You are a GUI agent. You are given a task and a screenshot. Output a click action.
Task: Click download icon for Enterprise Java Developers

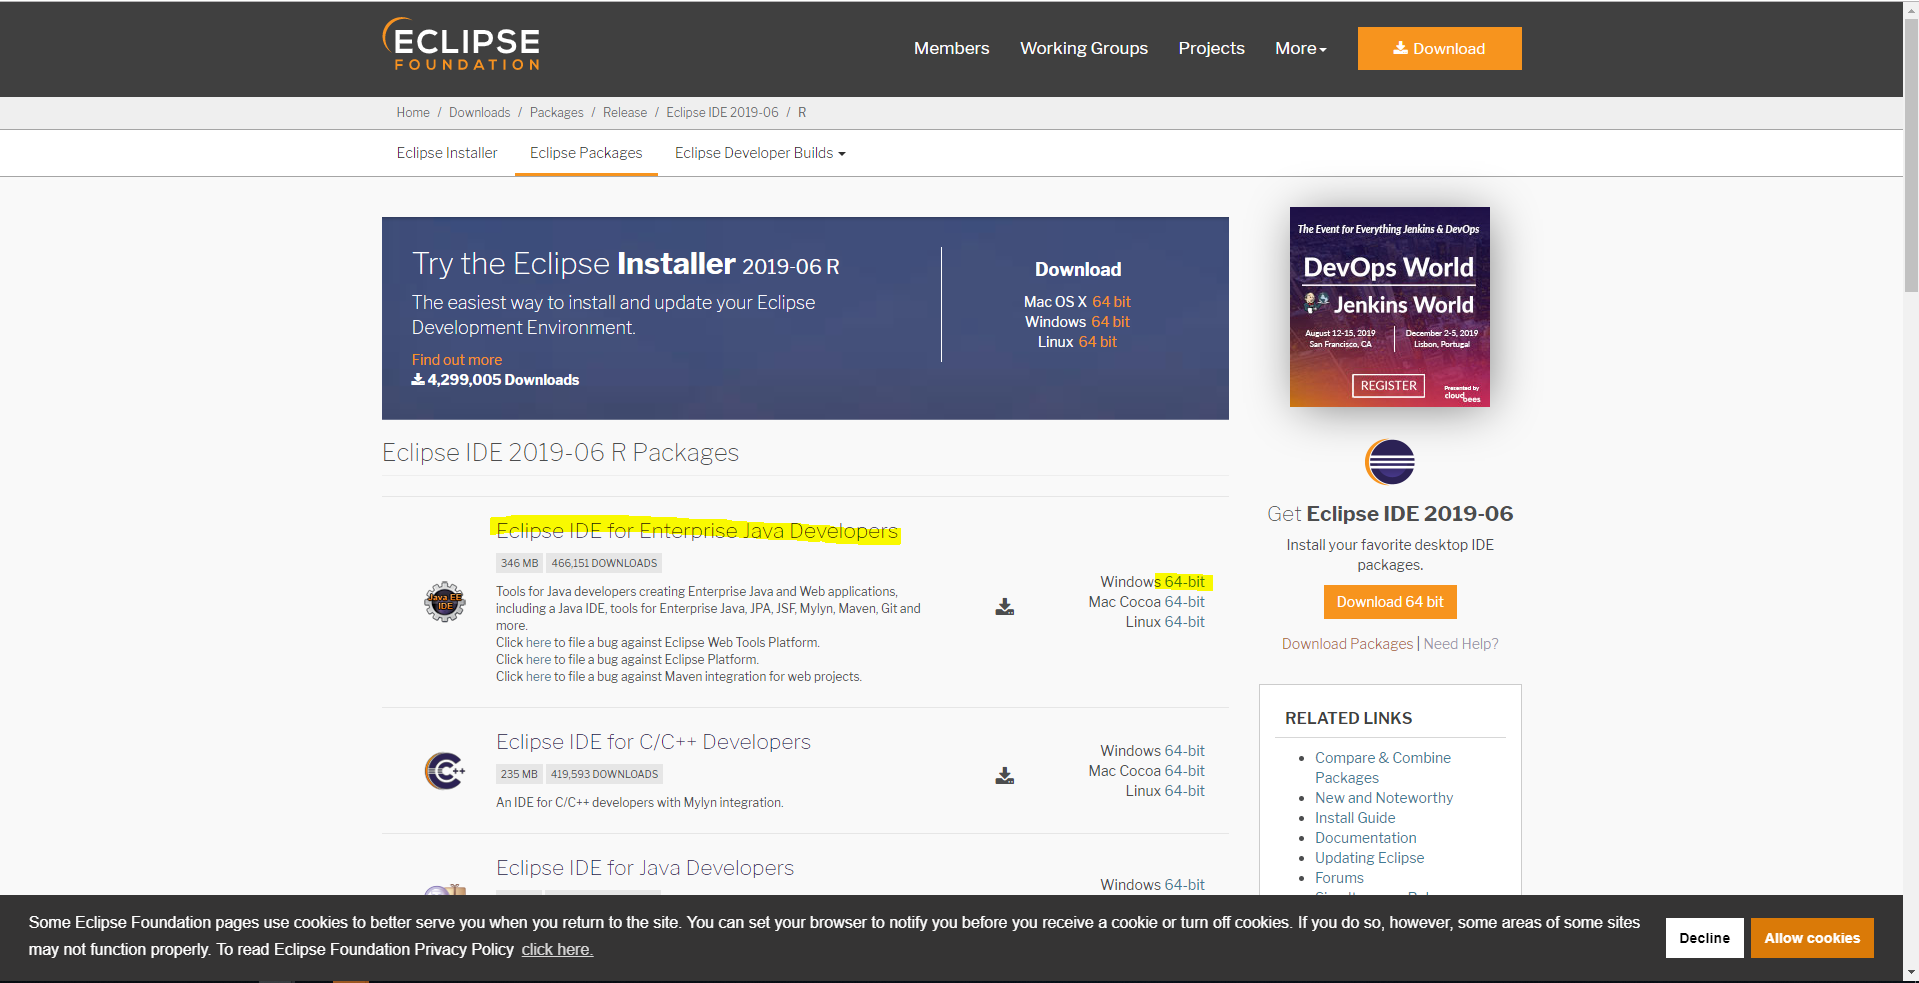pyautogui.click(x=1005, y=607)
